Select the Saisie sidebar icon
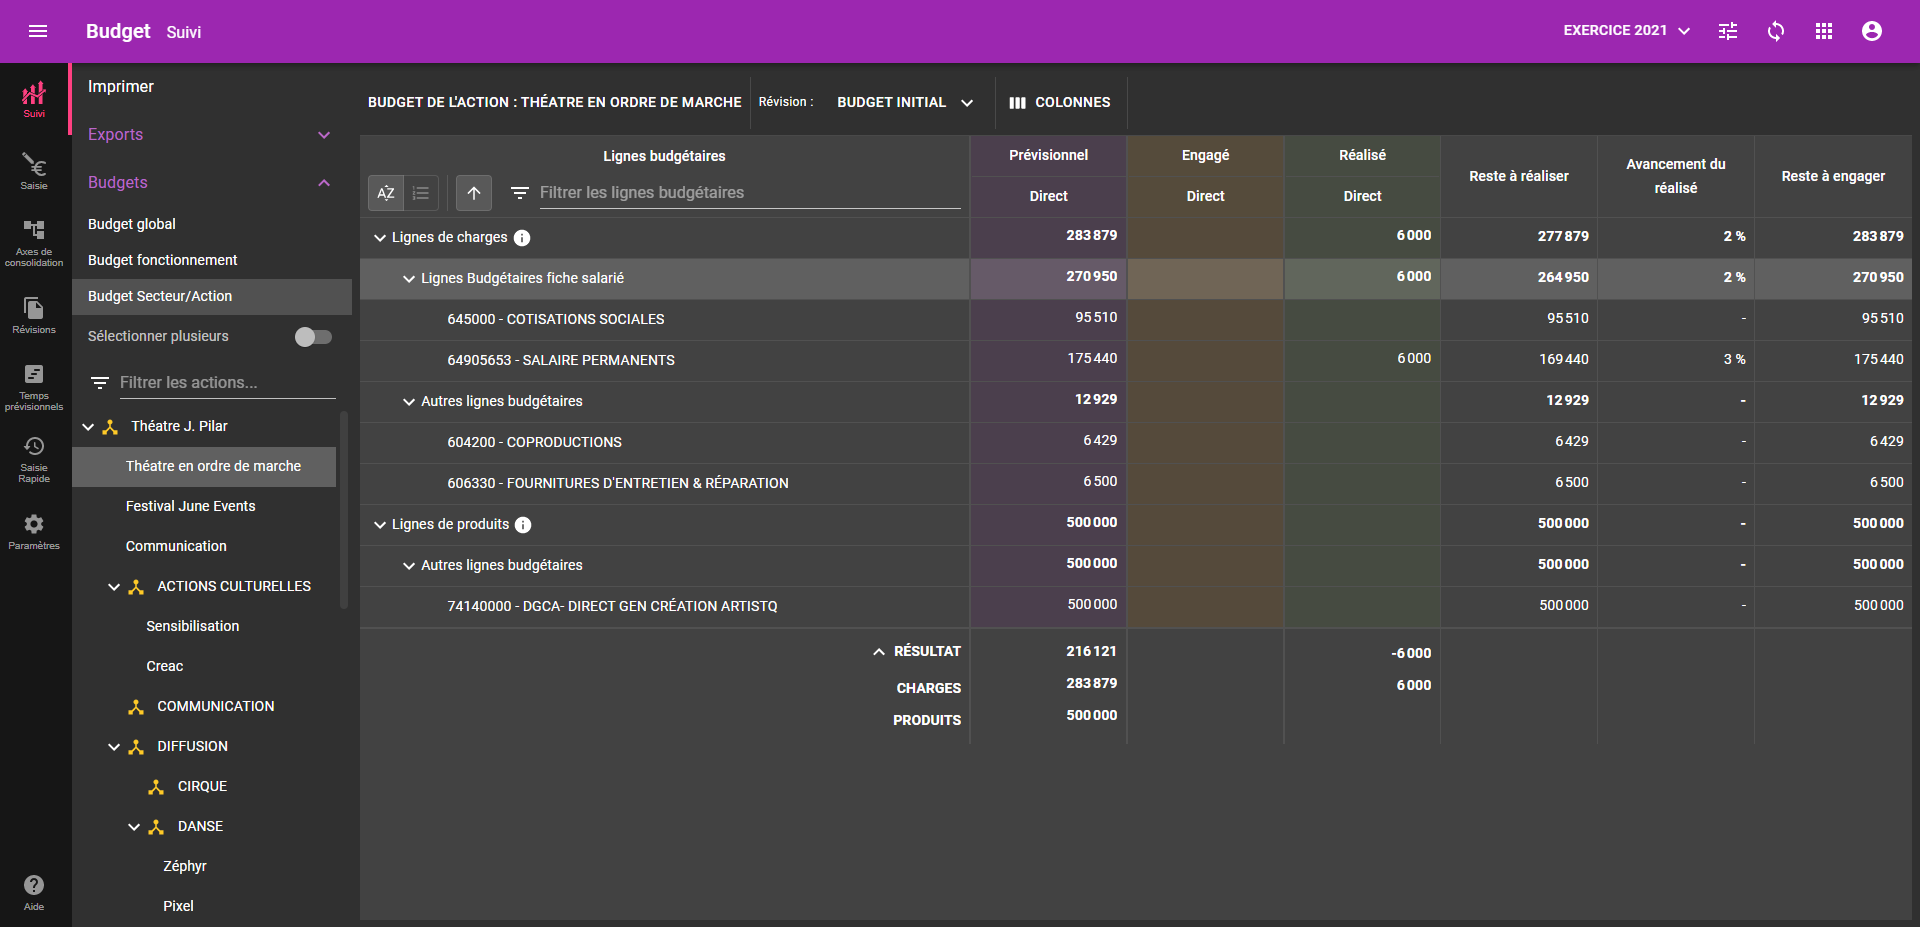The width and height of the screenshot is (1920, 927). pos(34,170)
